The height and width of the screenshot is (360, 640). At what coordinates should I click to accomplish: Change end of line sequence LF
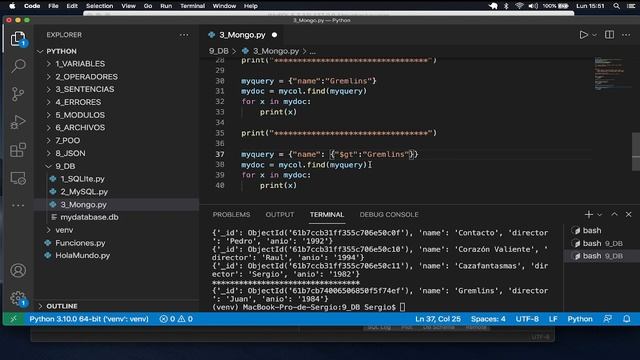click(x=553, y=319)
